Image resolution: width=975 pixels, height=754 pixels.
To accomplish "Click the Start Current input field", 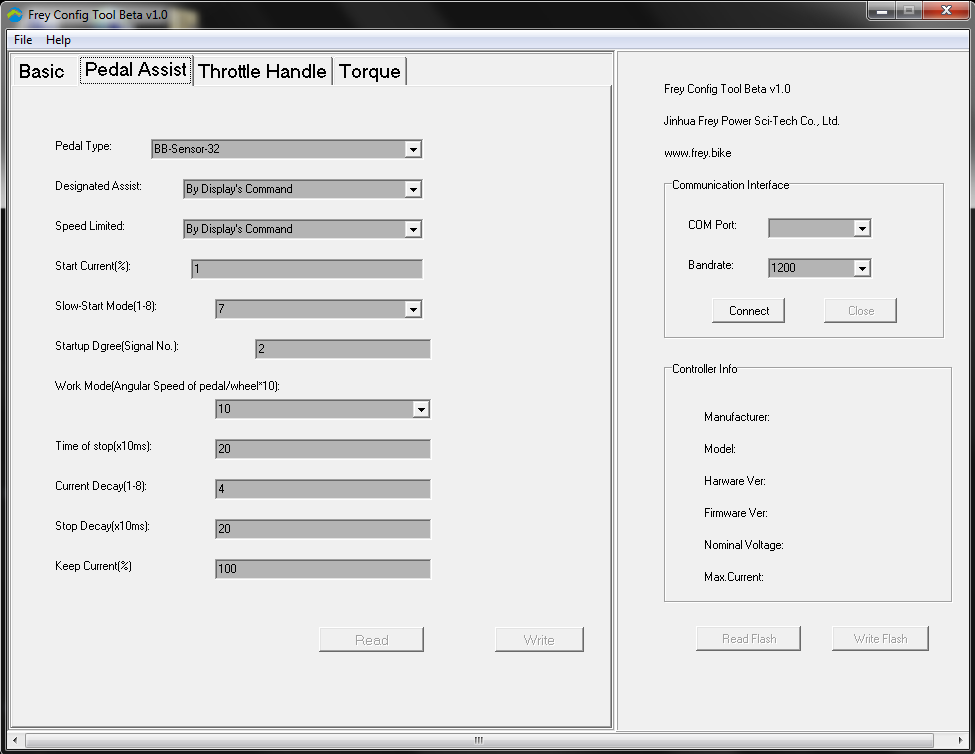I will pos(306,268).
